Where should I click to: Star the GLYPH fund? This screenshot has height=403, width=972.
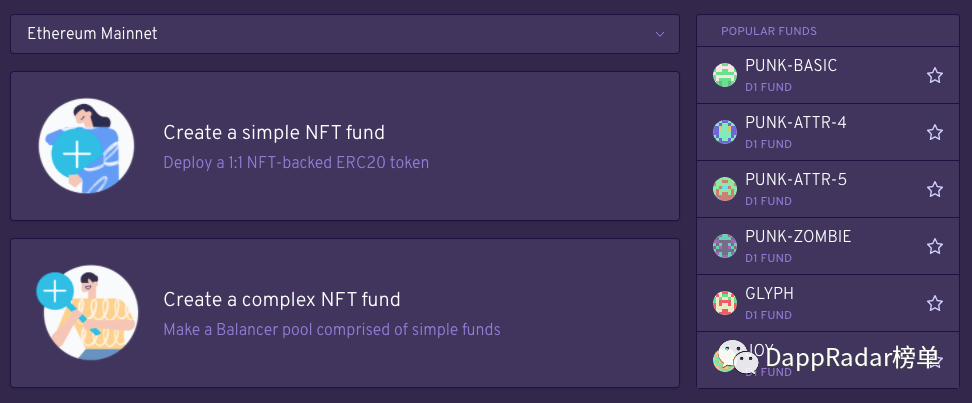click(x=935, y=303)
